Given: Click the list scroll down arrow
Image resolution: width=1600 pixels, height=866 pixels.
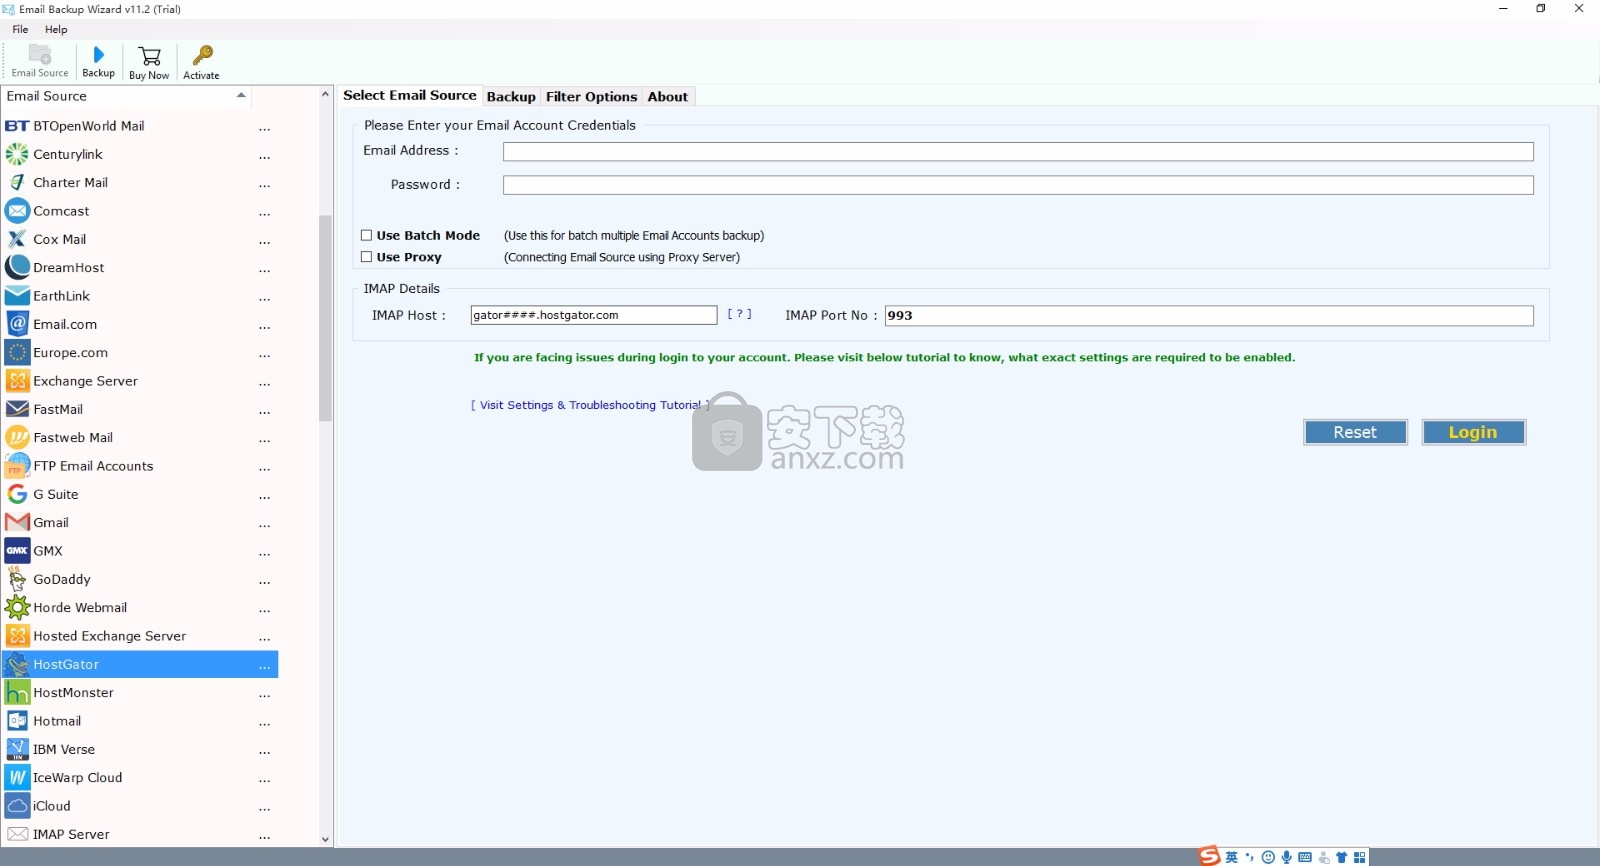Looking at the screenshot, I should pyautogui.click(x=325, y=840).
